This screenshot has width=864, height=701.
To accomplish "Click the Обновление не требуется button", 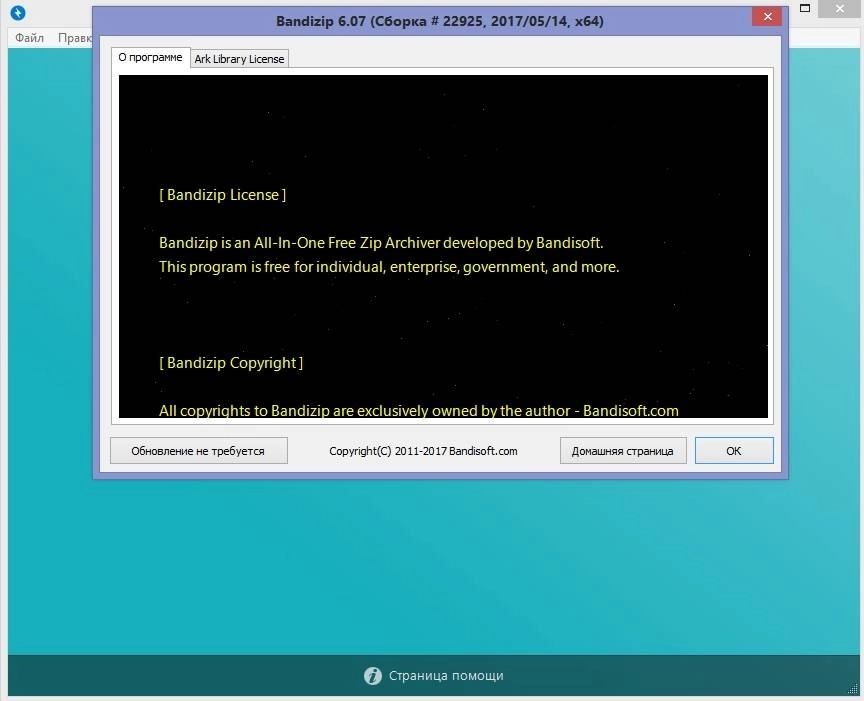I will point(199,451).
